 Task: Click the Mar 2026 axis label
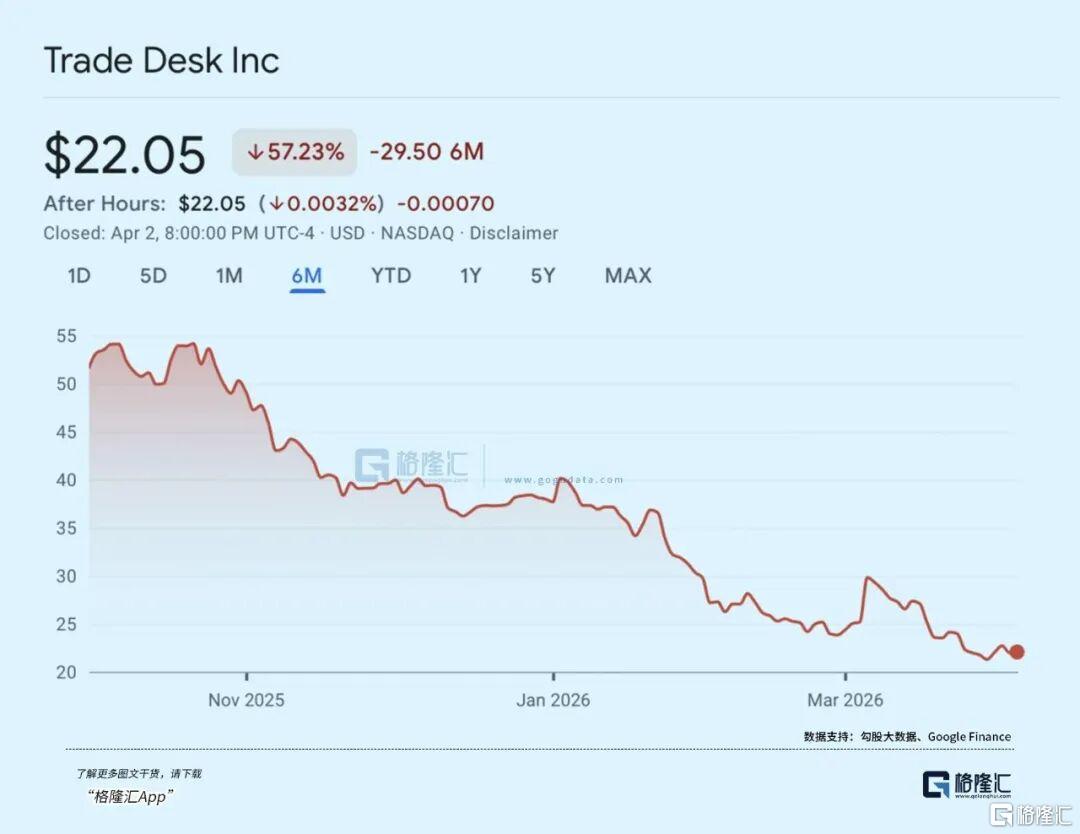click(845, 700)
